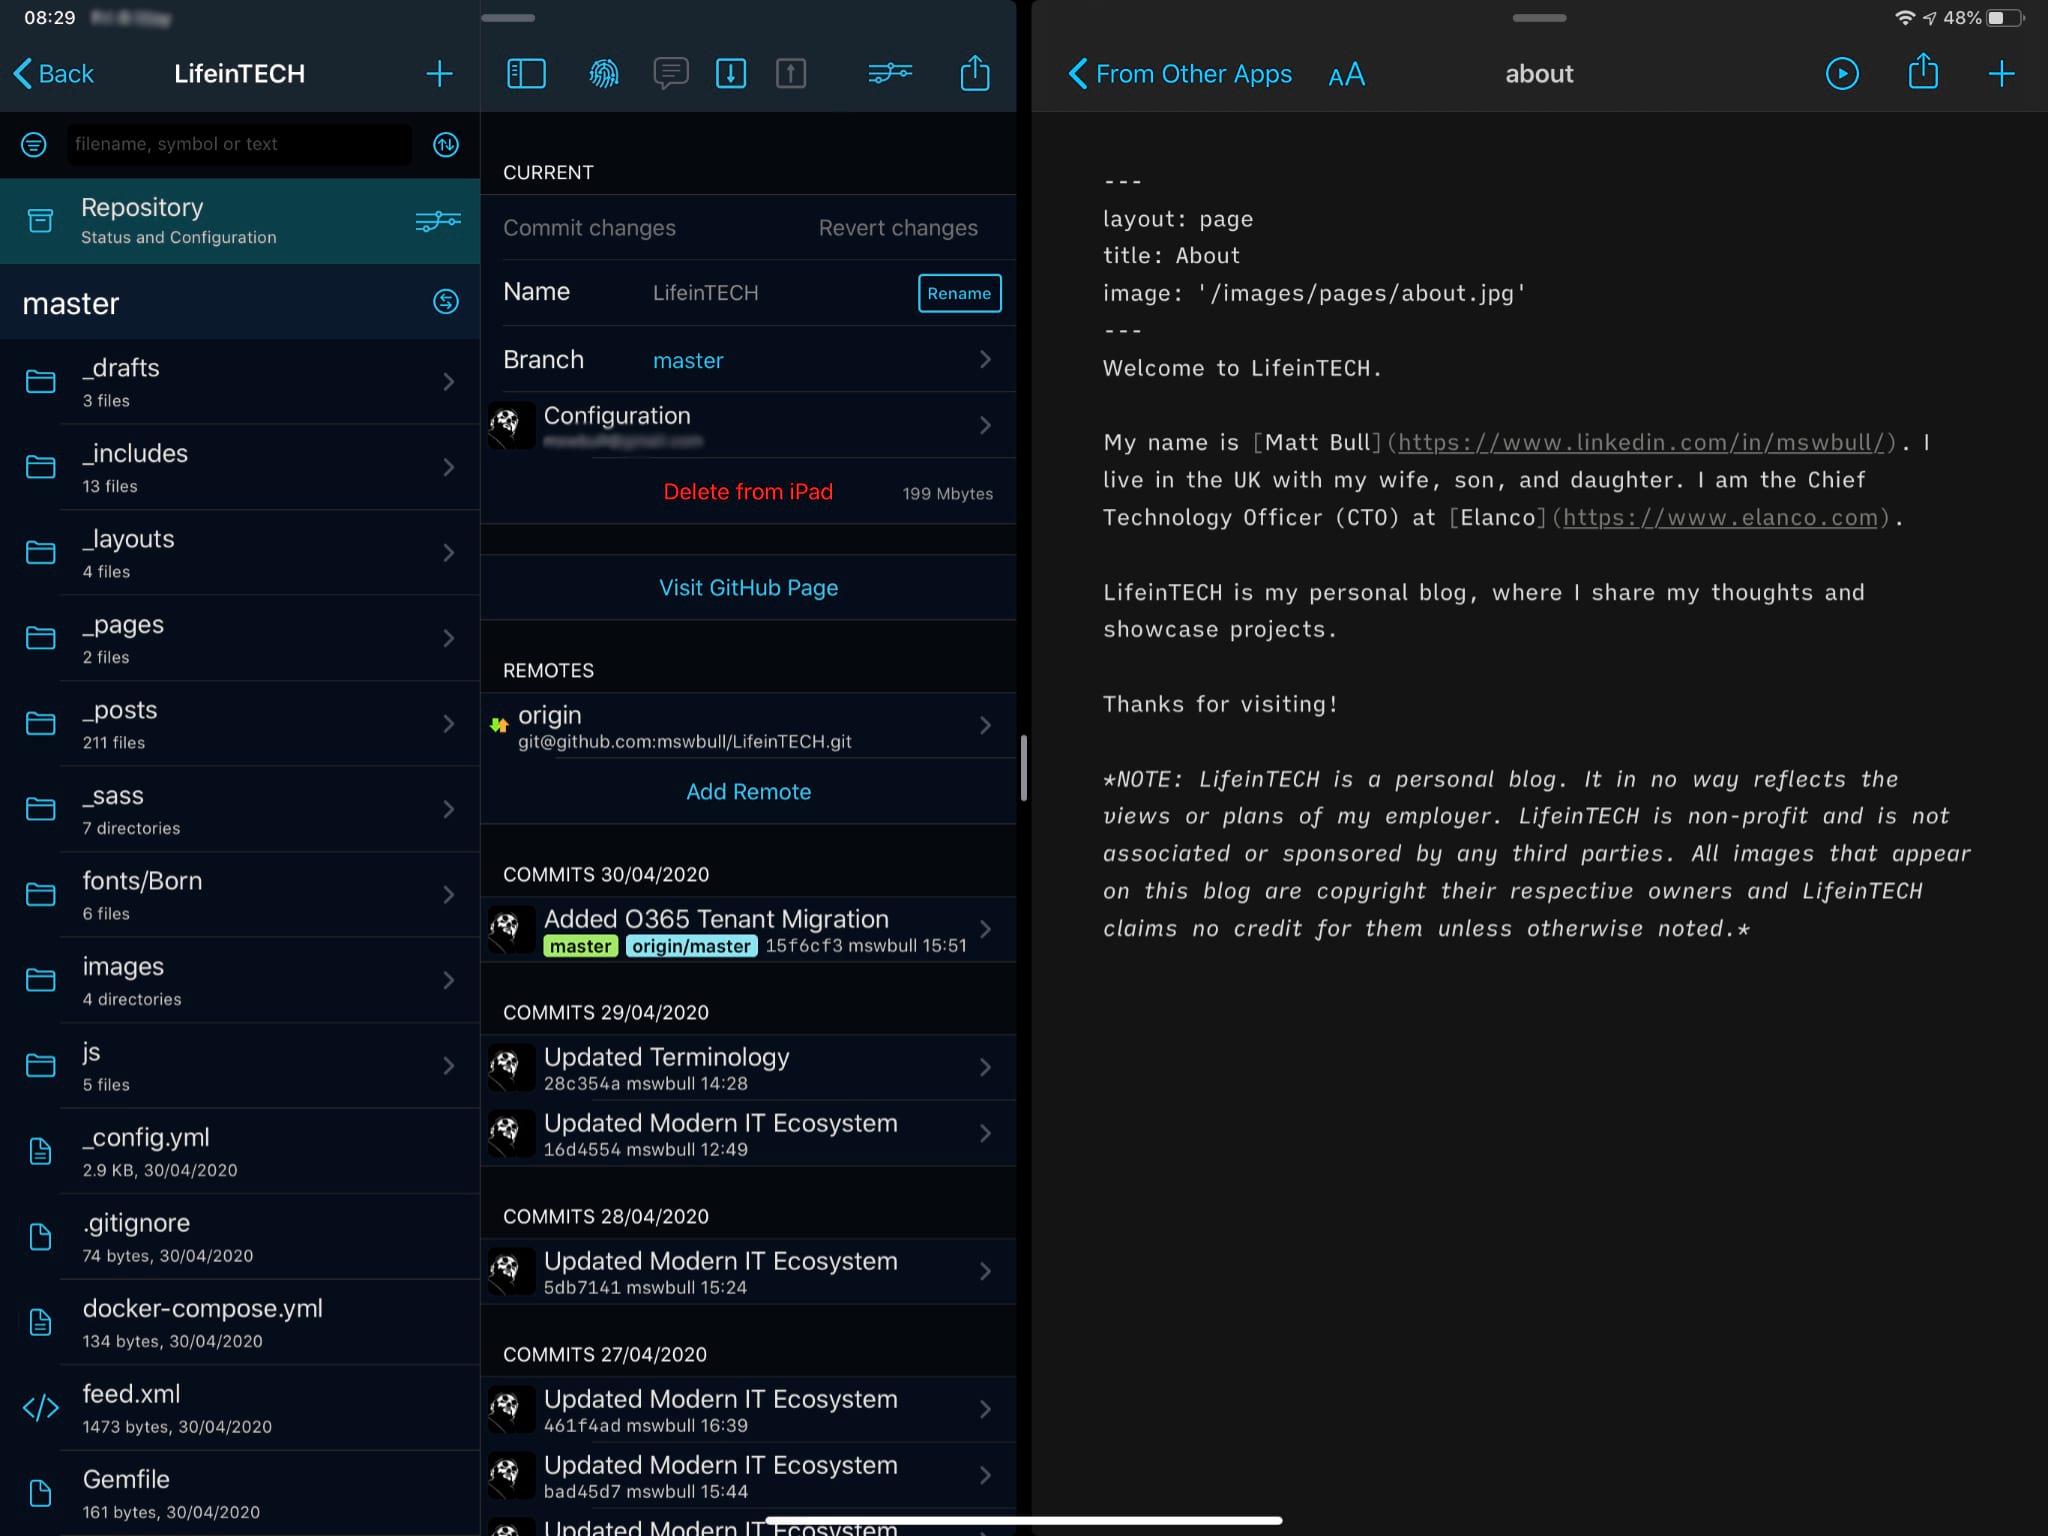The image size is (2048, 1536).
Task: Expand the _includes folder chevron
Action: 449,467
